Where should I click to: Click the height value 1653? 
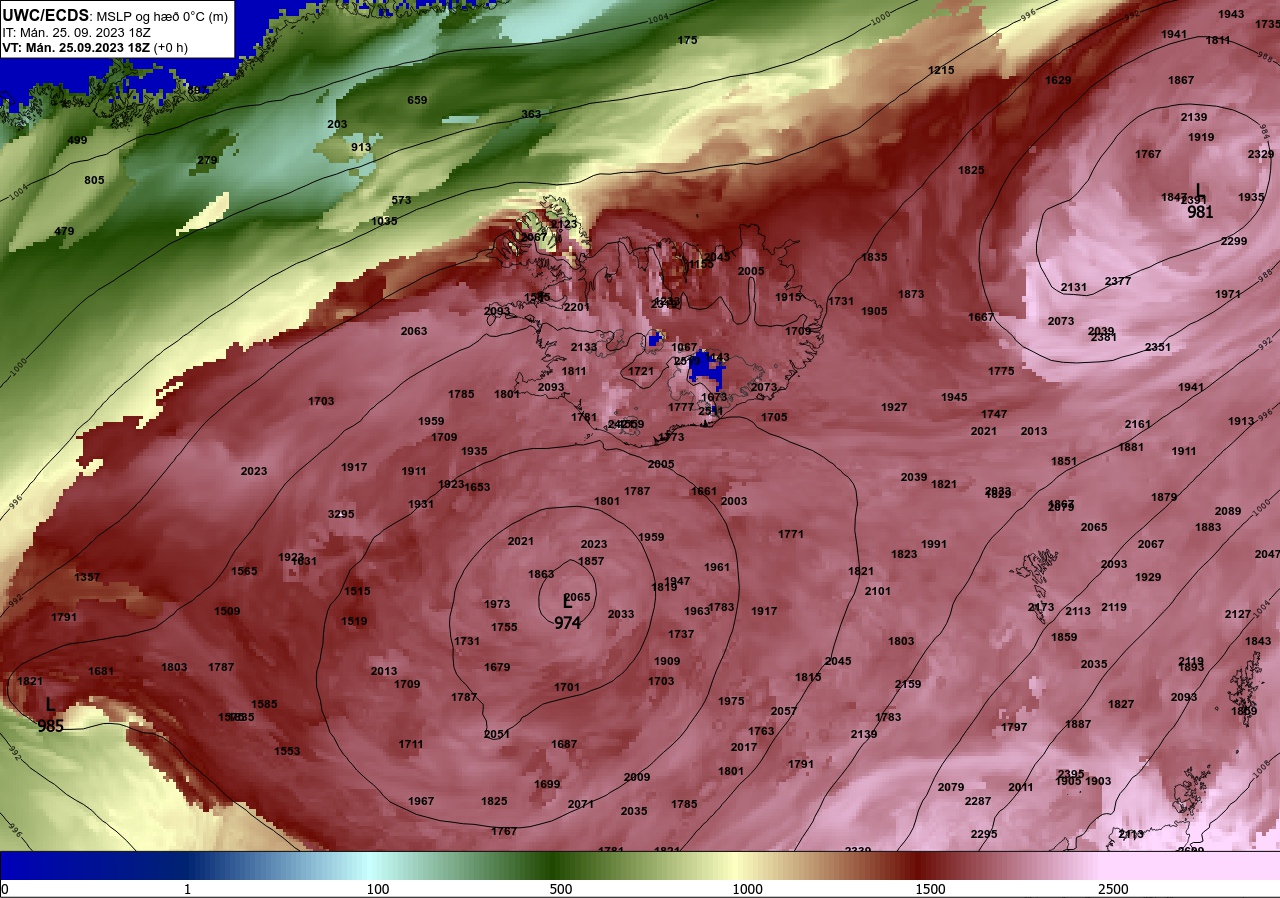click(477, 487)
